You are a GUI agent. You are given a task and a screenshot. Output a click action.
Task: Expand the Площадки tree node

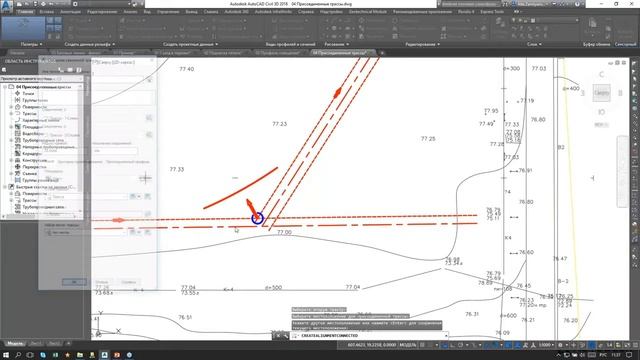tap(11, 127)
